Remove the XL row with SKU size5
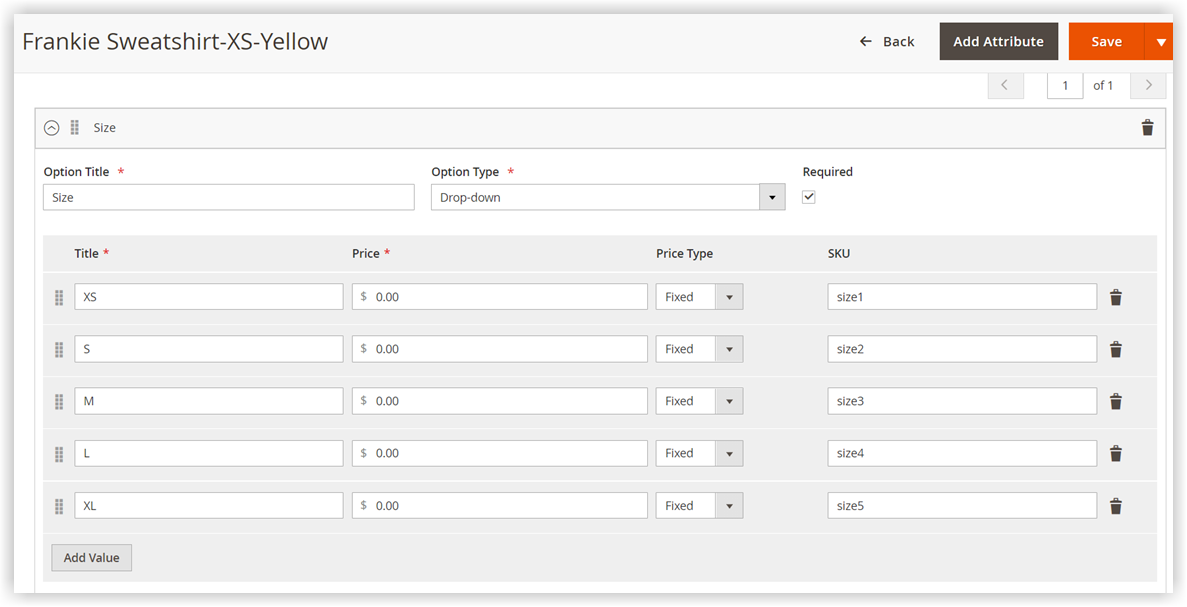This screenshot has width=1187, height=607. pos(1116,505)
